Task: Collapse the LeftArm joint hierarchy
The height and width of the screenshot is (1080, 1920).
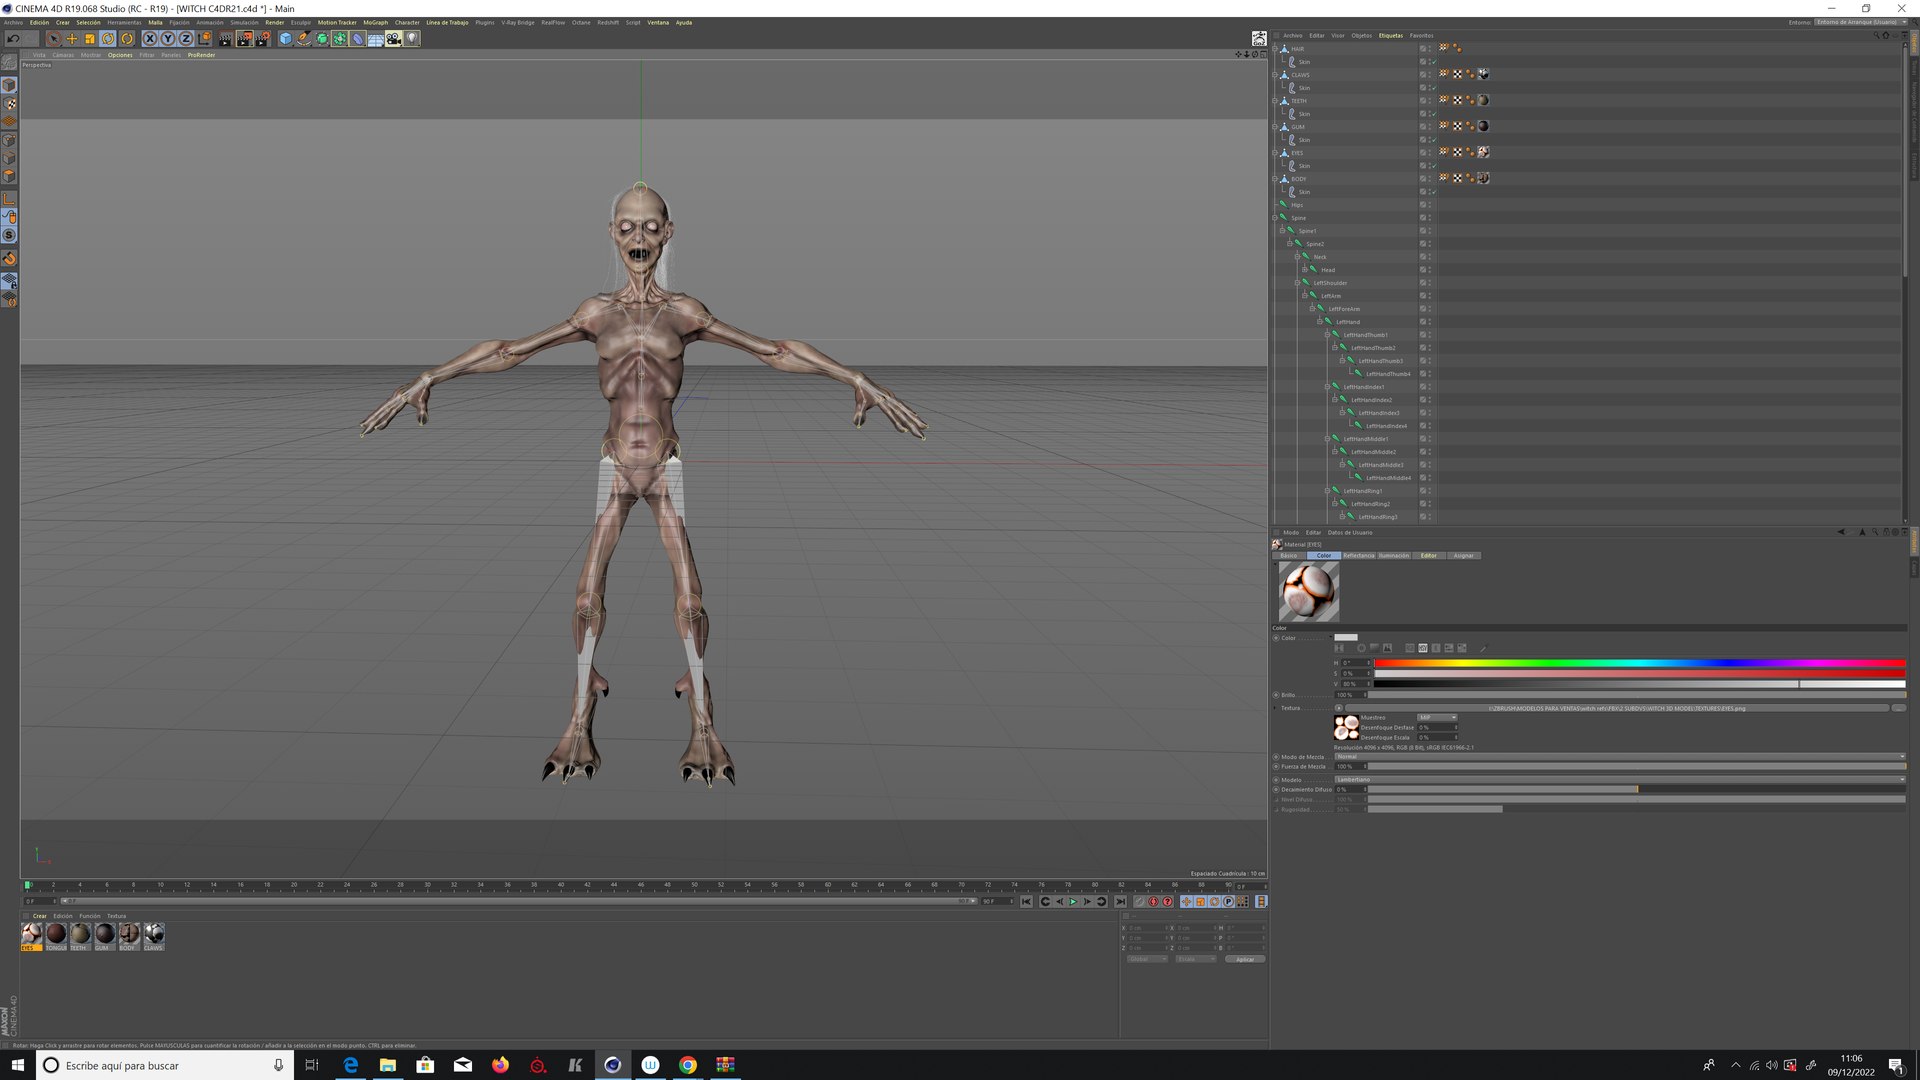Action: [x=1304, y=296]
